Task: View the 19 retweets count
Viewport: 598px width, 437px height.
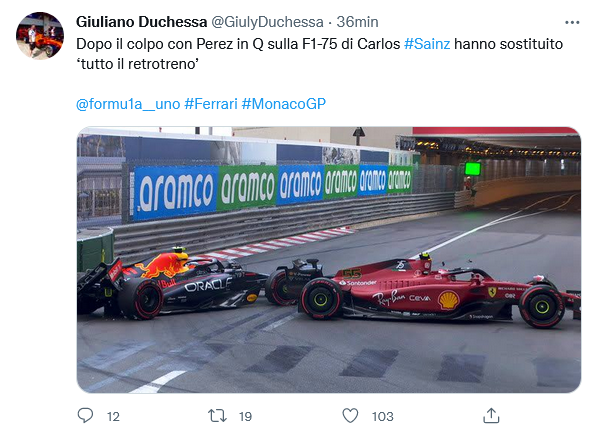Action: coord(245,416)
